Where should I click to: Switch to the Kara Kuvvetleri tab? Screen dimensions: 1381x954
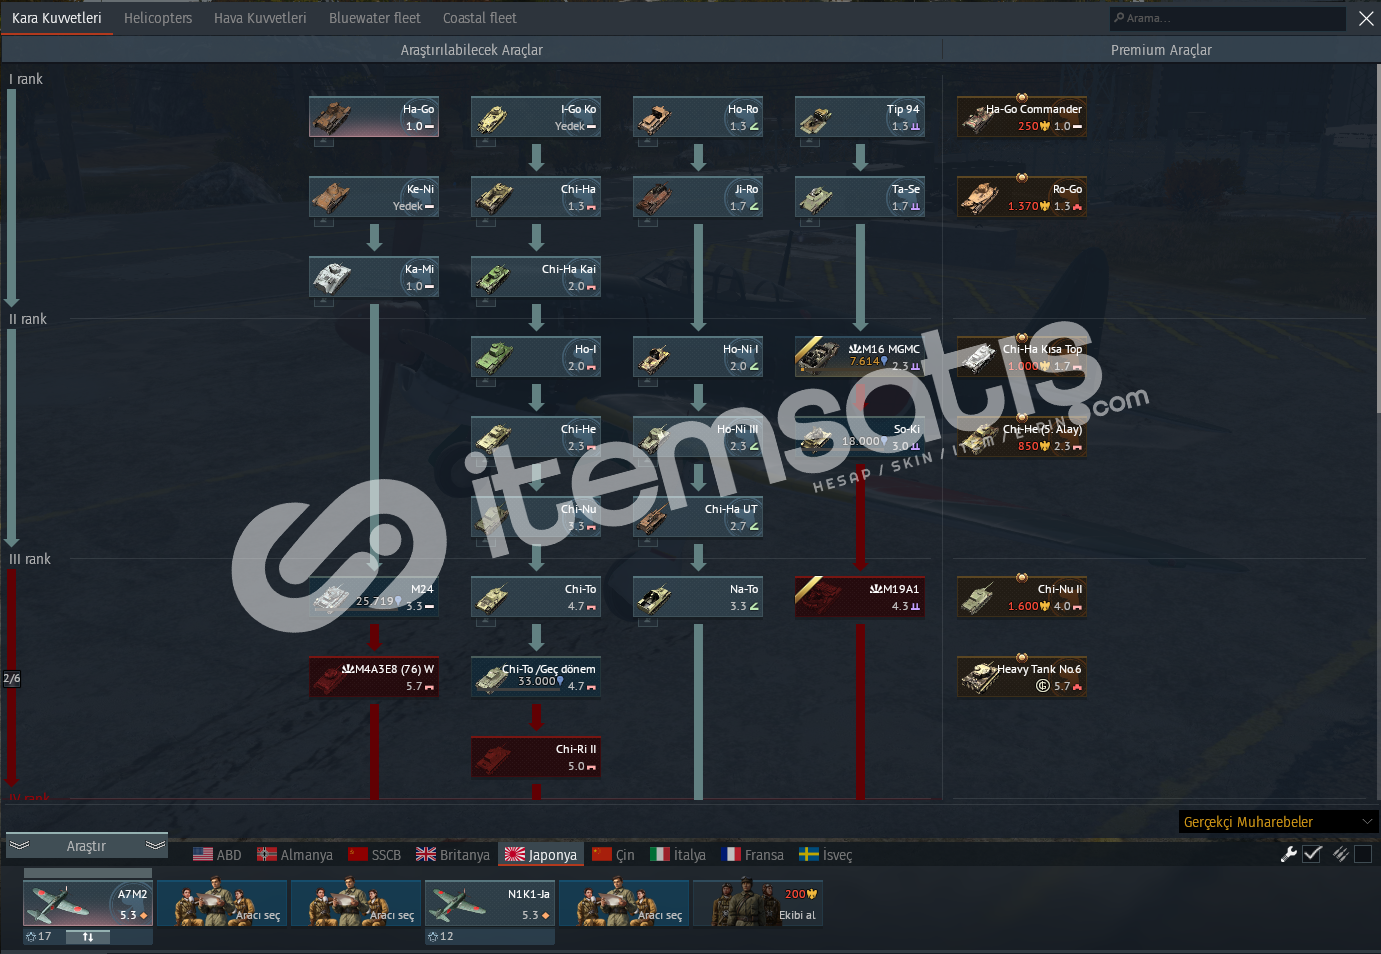pos(57,18)
